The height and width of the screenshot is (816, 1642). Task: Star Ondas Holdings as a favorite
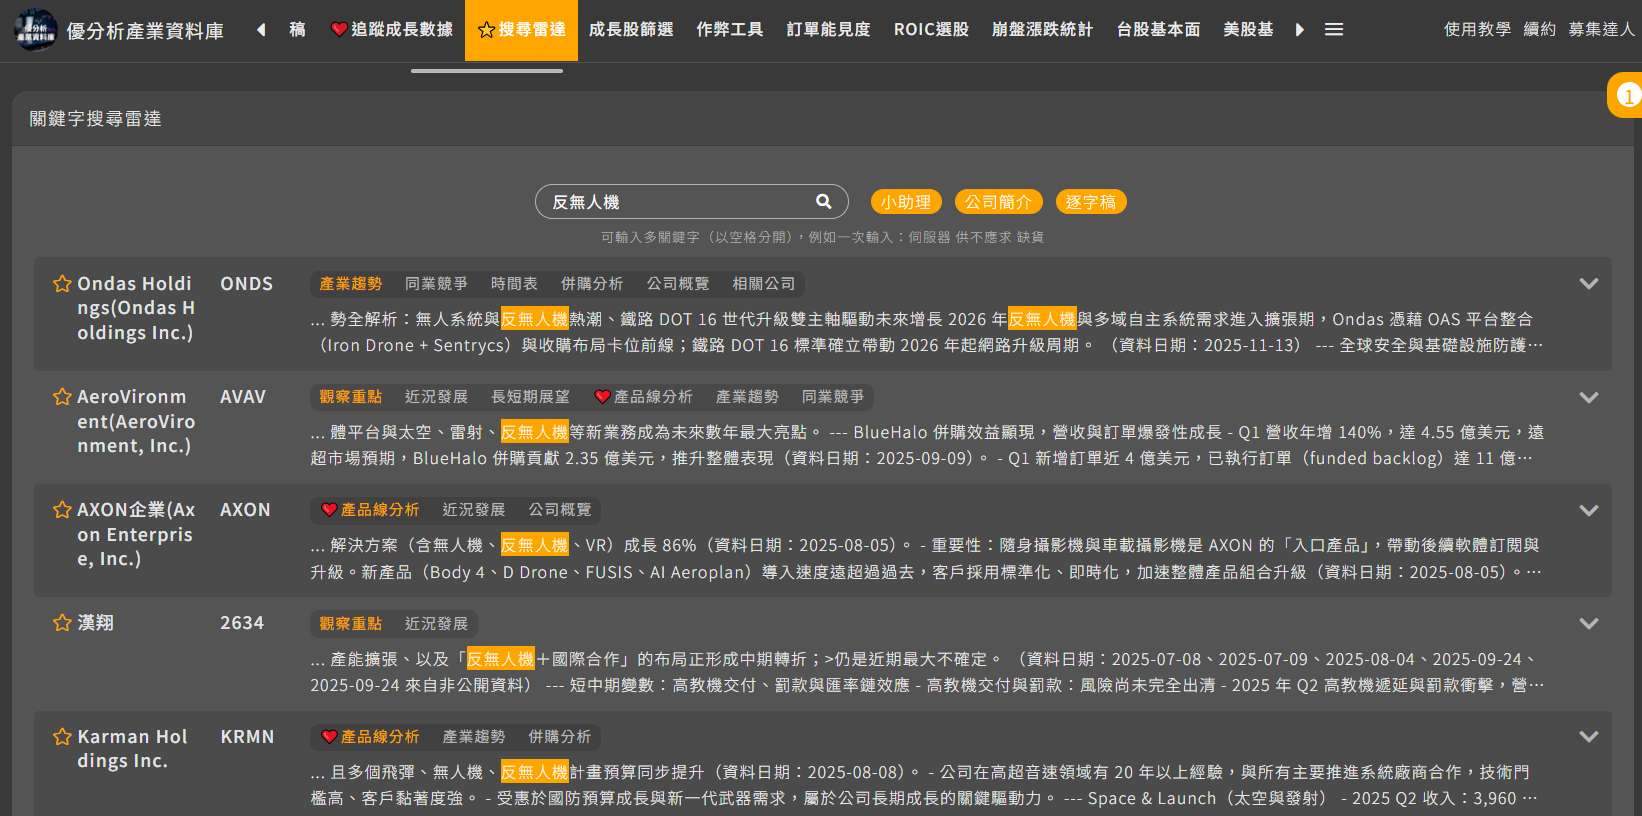pyautogui.click(x=62, y=284)
